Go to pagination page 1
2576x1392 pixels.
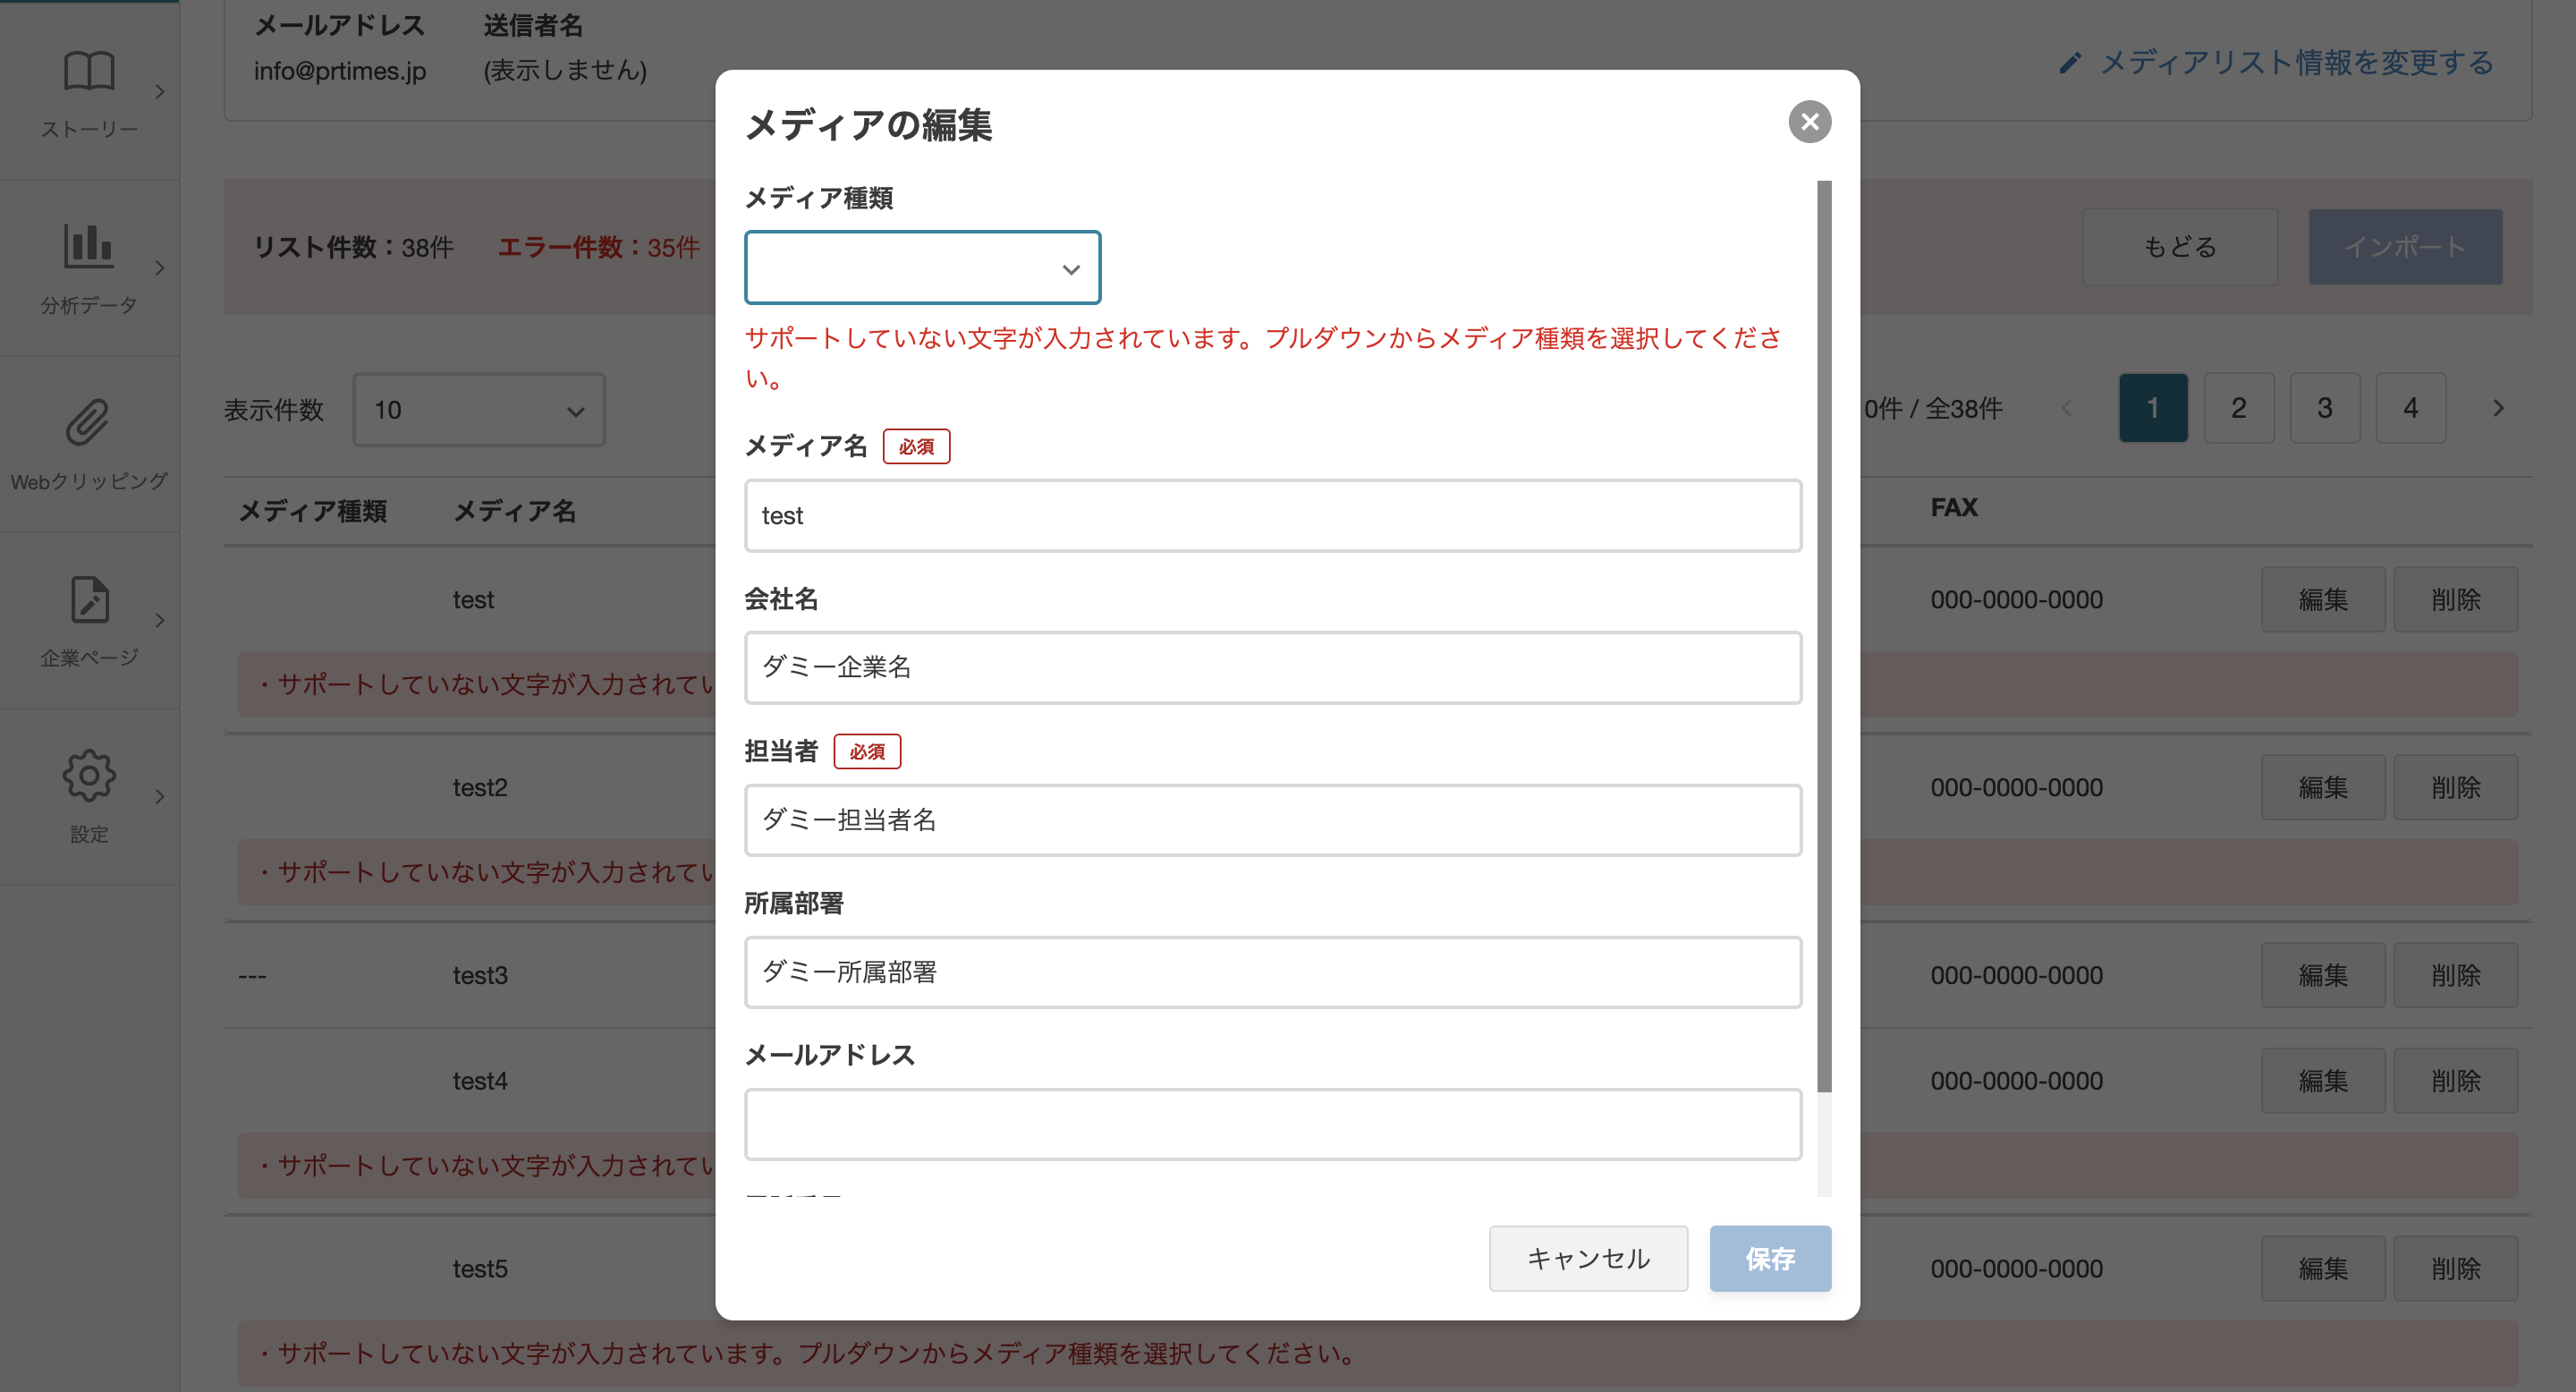point(2153,408)
